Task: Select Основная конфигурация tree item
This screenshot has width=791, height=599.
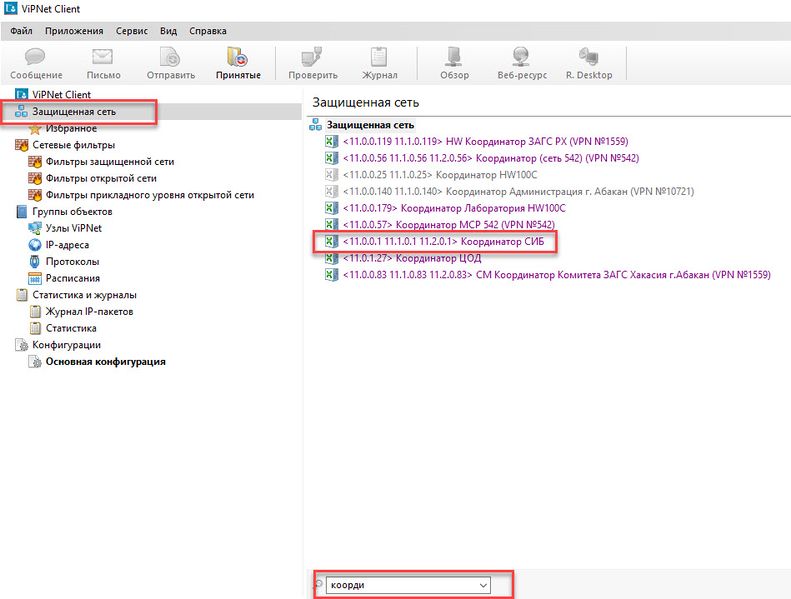Action: tap(105, 361)
